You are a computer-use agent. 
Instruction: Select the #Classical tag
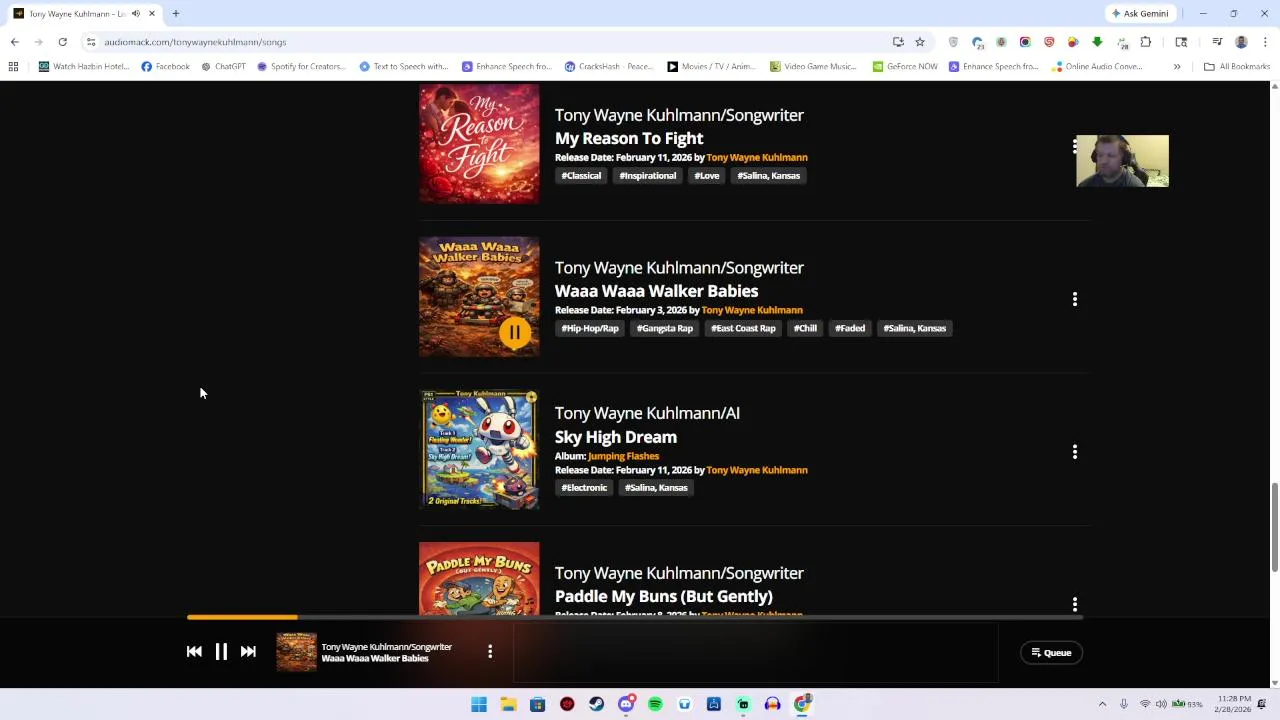click(x=581, y=176)
